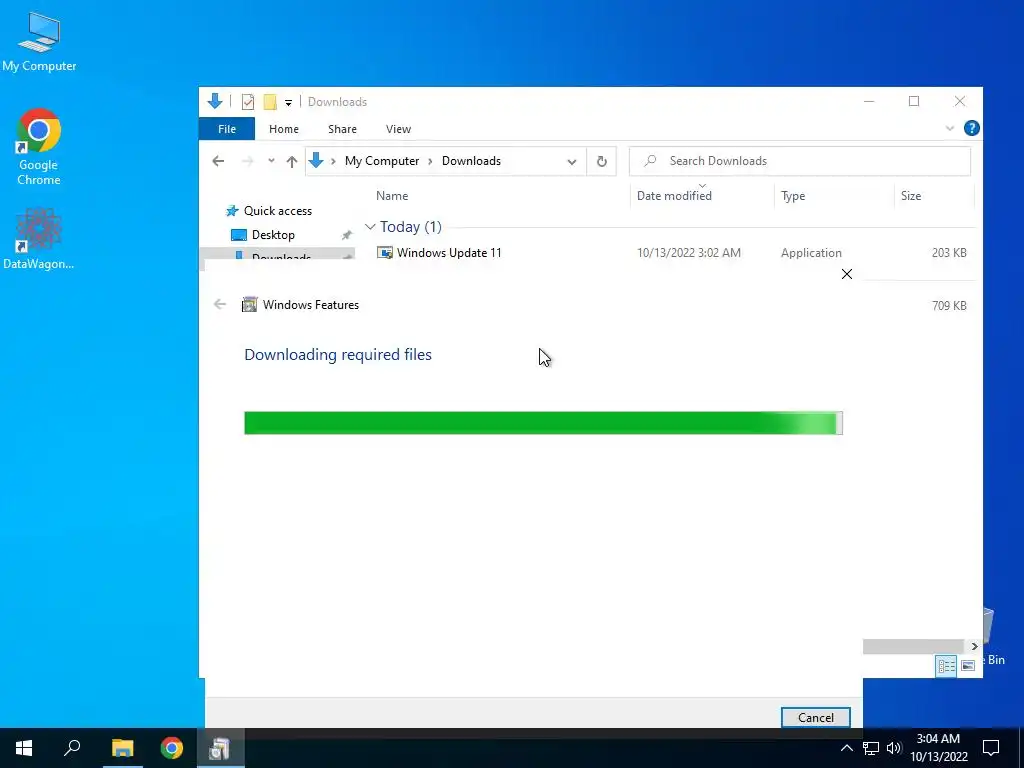Open recent locations dropdown
The height and width of the screenshot is (768, 1024).
271,161
